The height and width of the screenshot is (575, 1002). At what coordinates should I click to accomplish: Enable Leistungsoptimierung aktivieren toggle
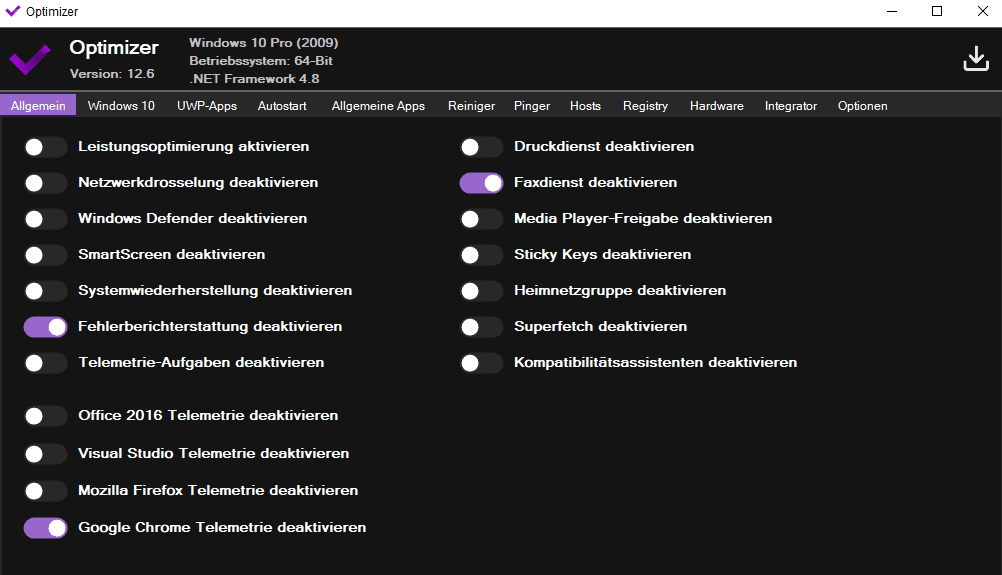point(46,147)
